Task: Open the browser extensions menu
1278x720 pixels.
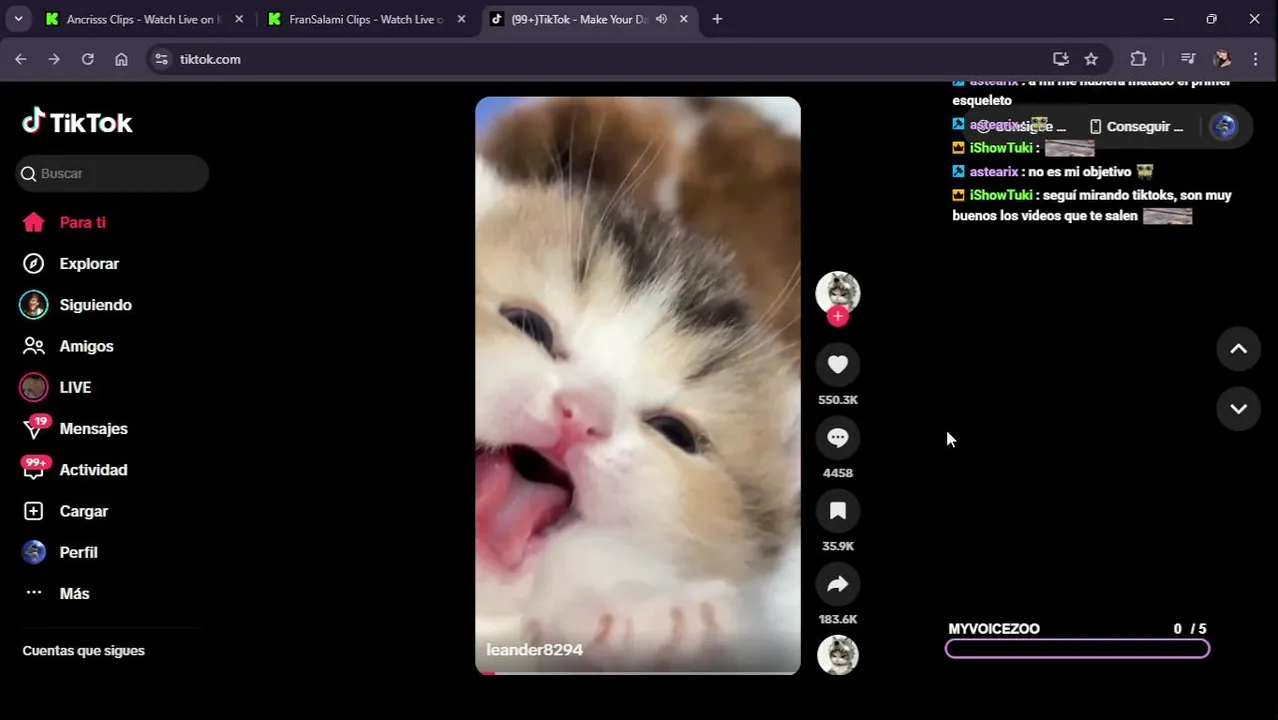Action: [x=1138, y=59]
